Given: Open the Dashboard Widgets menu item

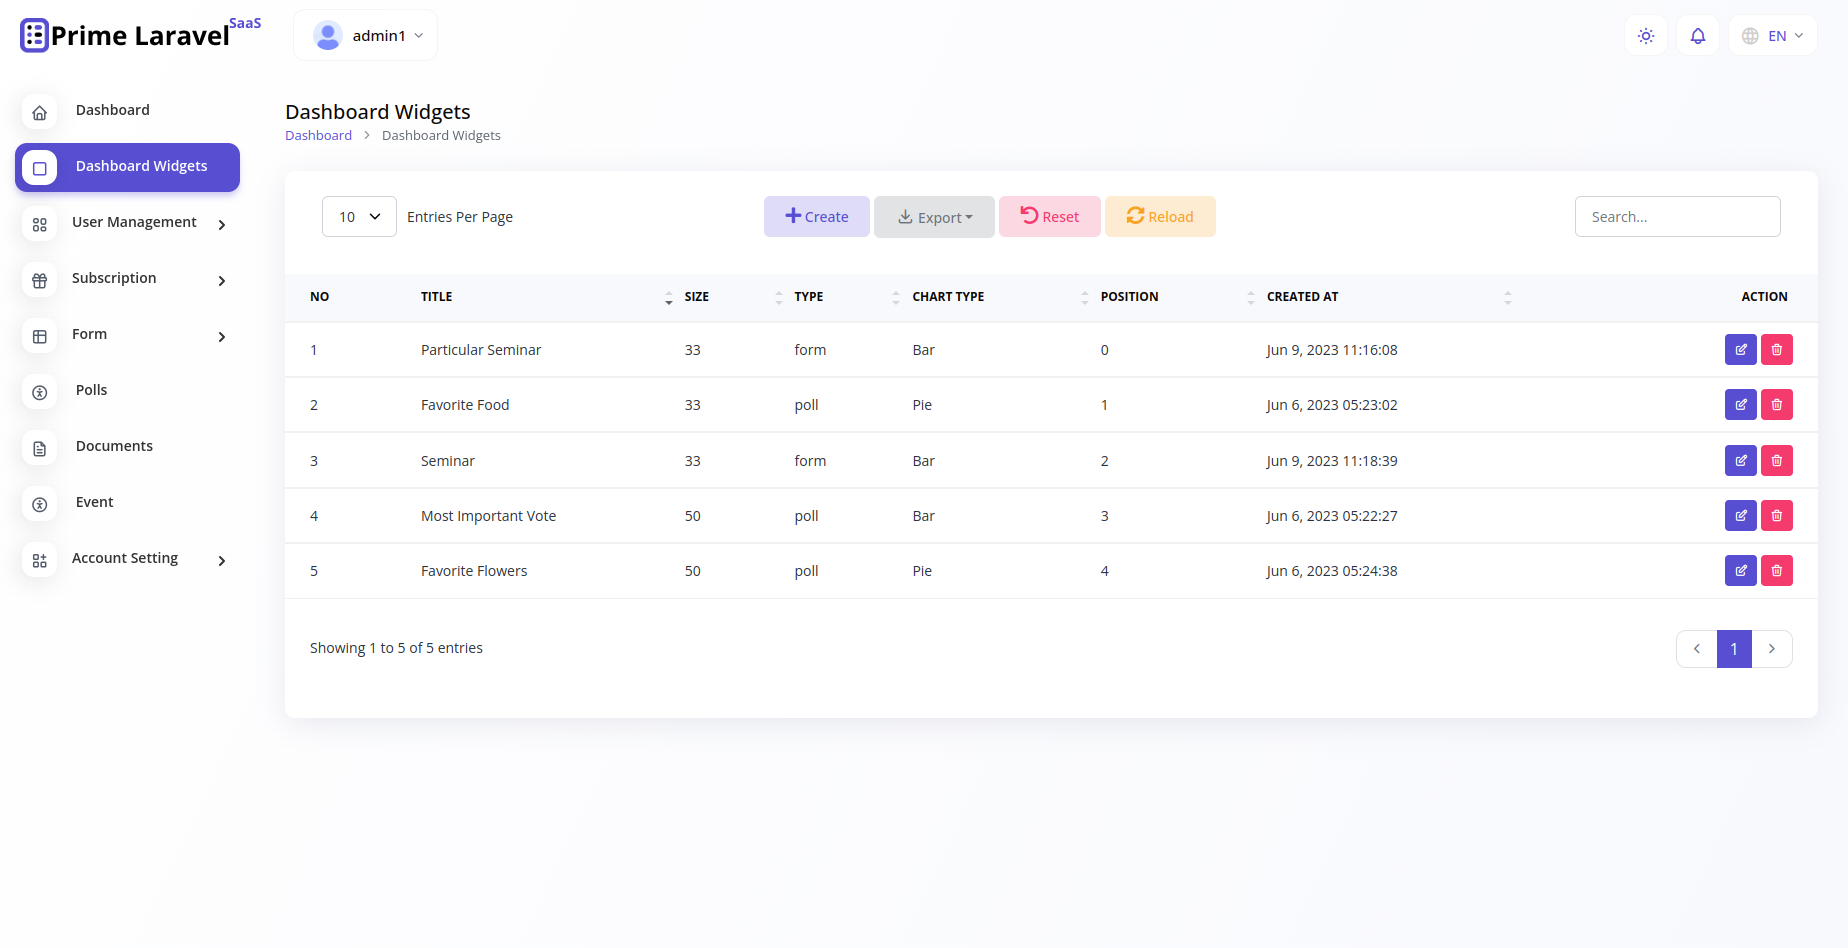Looking at the screenshot, I should pyautogui.click(x=140, y=166).
